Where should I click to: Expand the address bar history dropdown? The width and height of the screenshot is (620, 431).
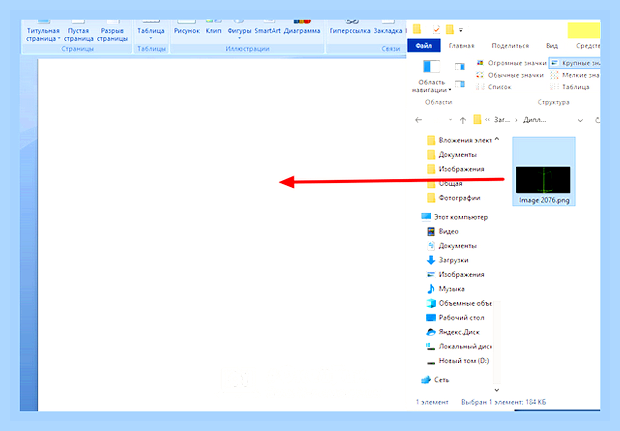coord(580,120)
